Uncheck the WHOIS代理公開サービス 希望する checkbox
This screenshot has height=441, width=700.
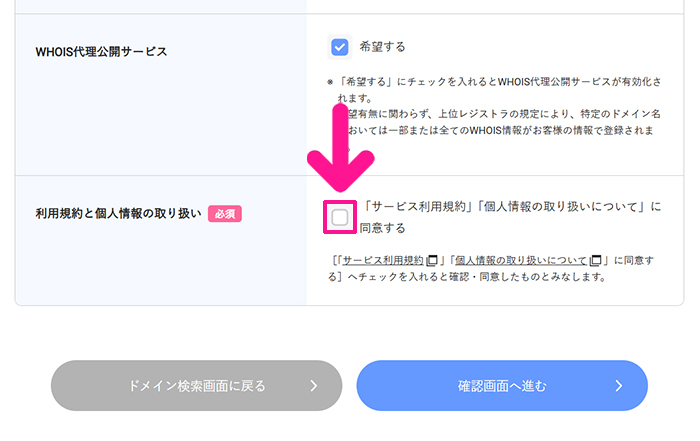340,47
